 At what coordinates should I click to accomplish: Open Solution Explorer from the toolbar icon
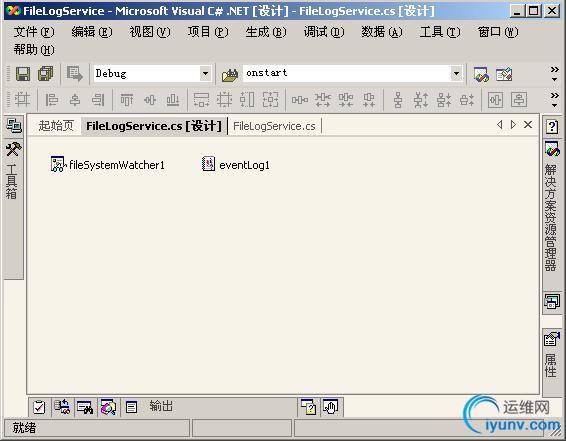(x=481, y=75)
